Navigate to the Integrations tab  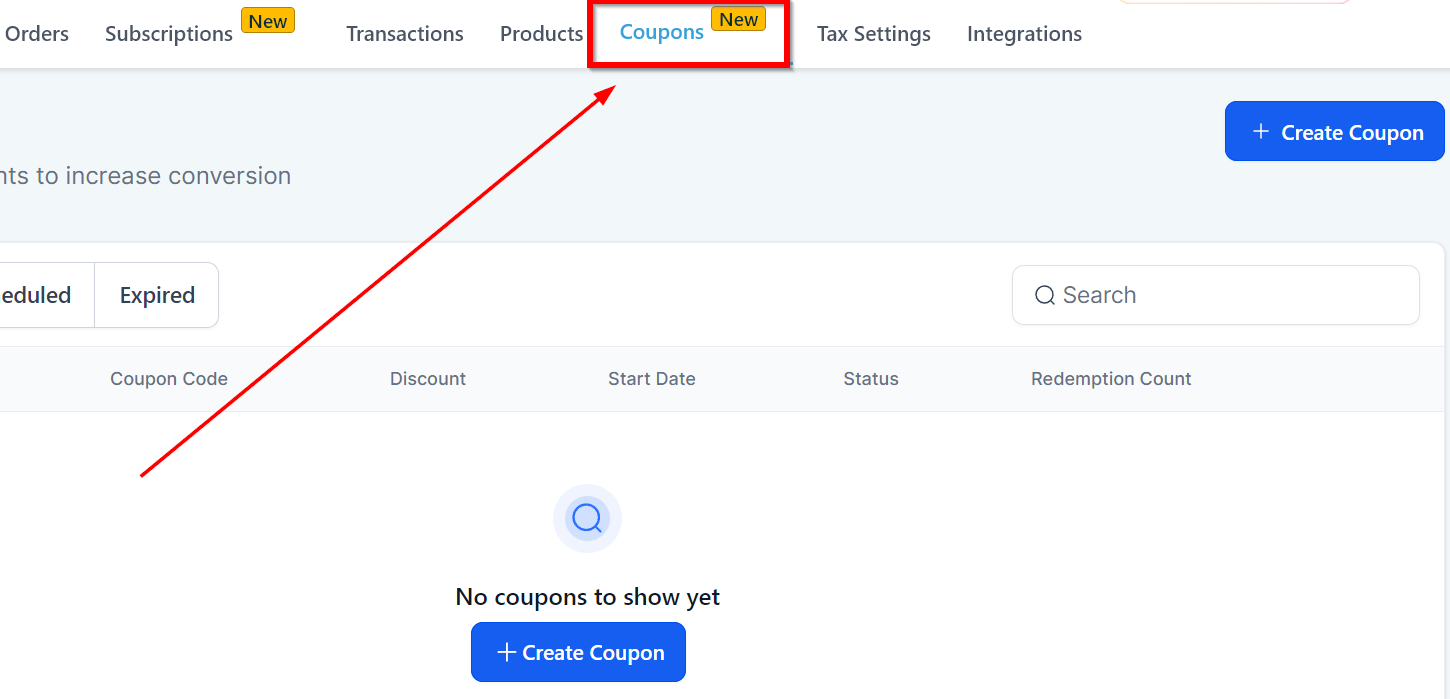pyautogui.click(x=1024, y=34)
